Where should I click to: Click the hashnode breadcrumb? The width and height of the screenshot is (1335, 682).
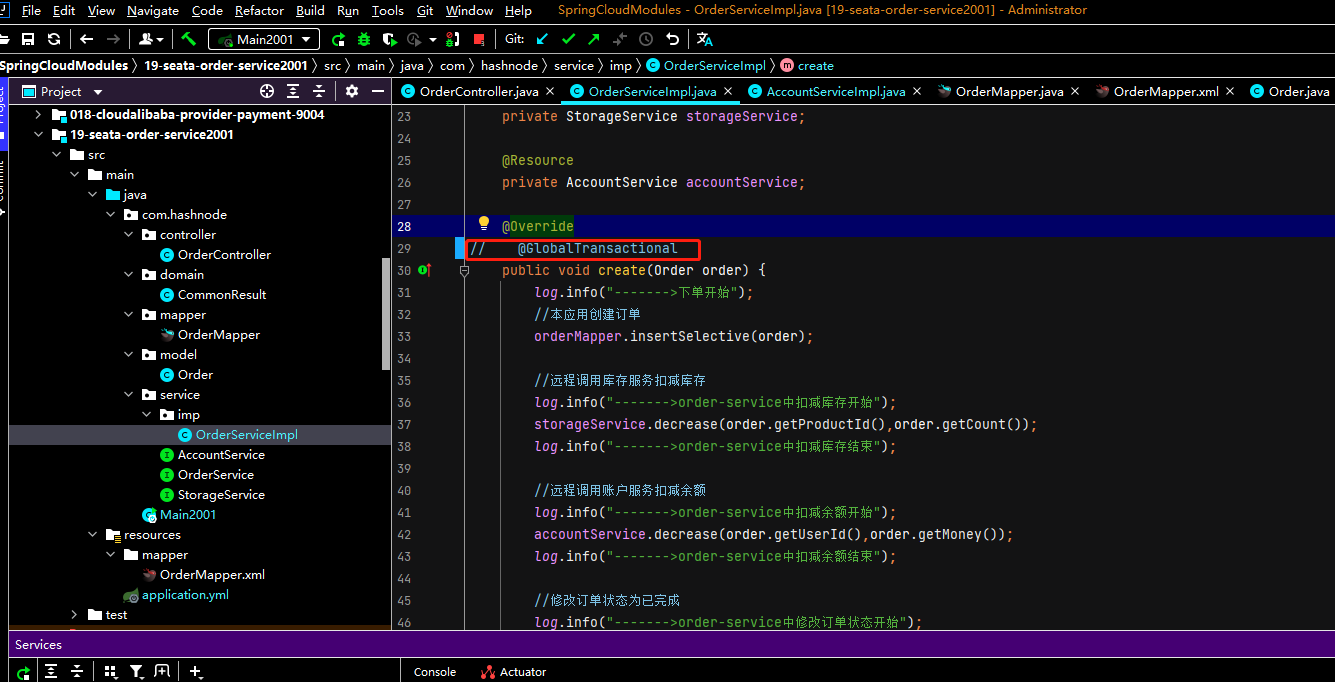508,65
